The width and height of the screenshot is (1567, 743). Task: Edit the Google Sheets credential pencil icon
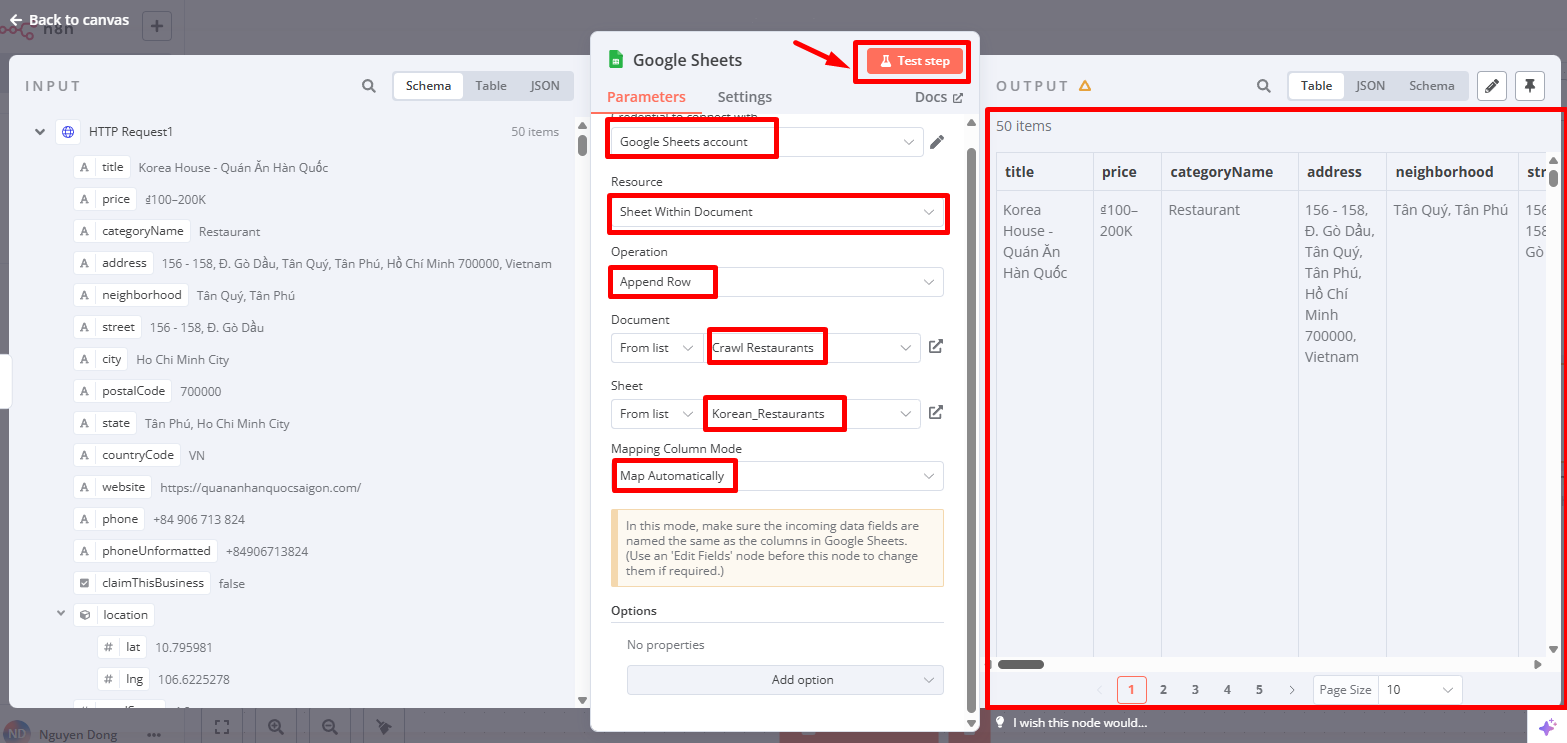(937, 142)
